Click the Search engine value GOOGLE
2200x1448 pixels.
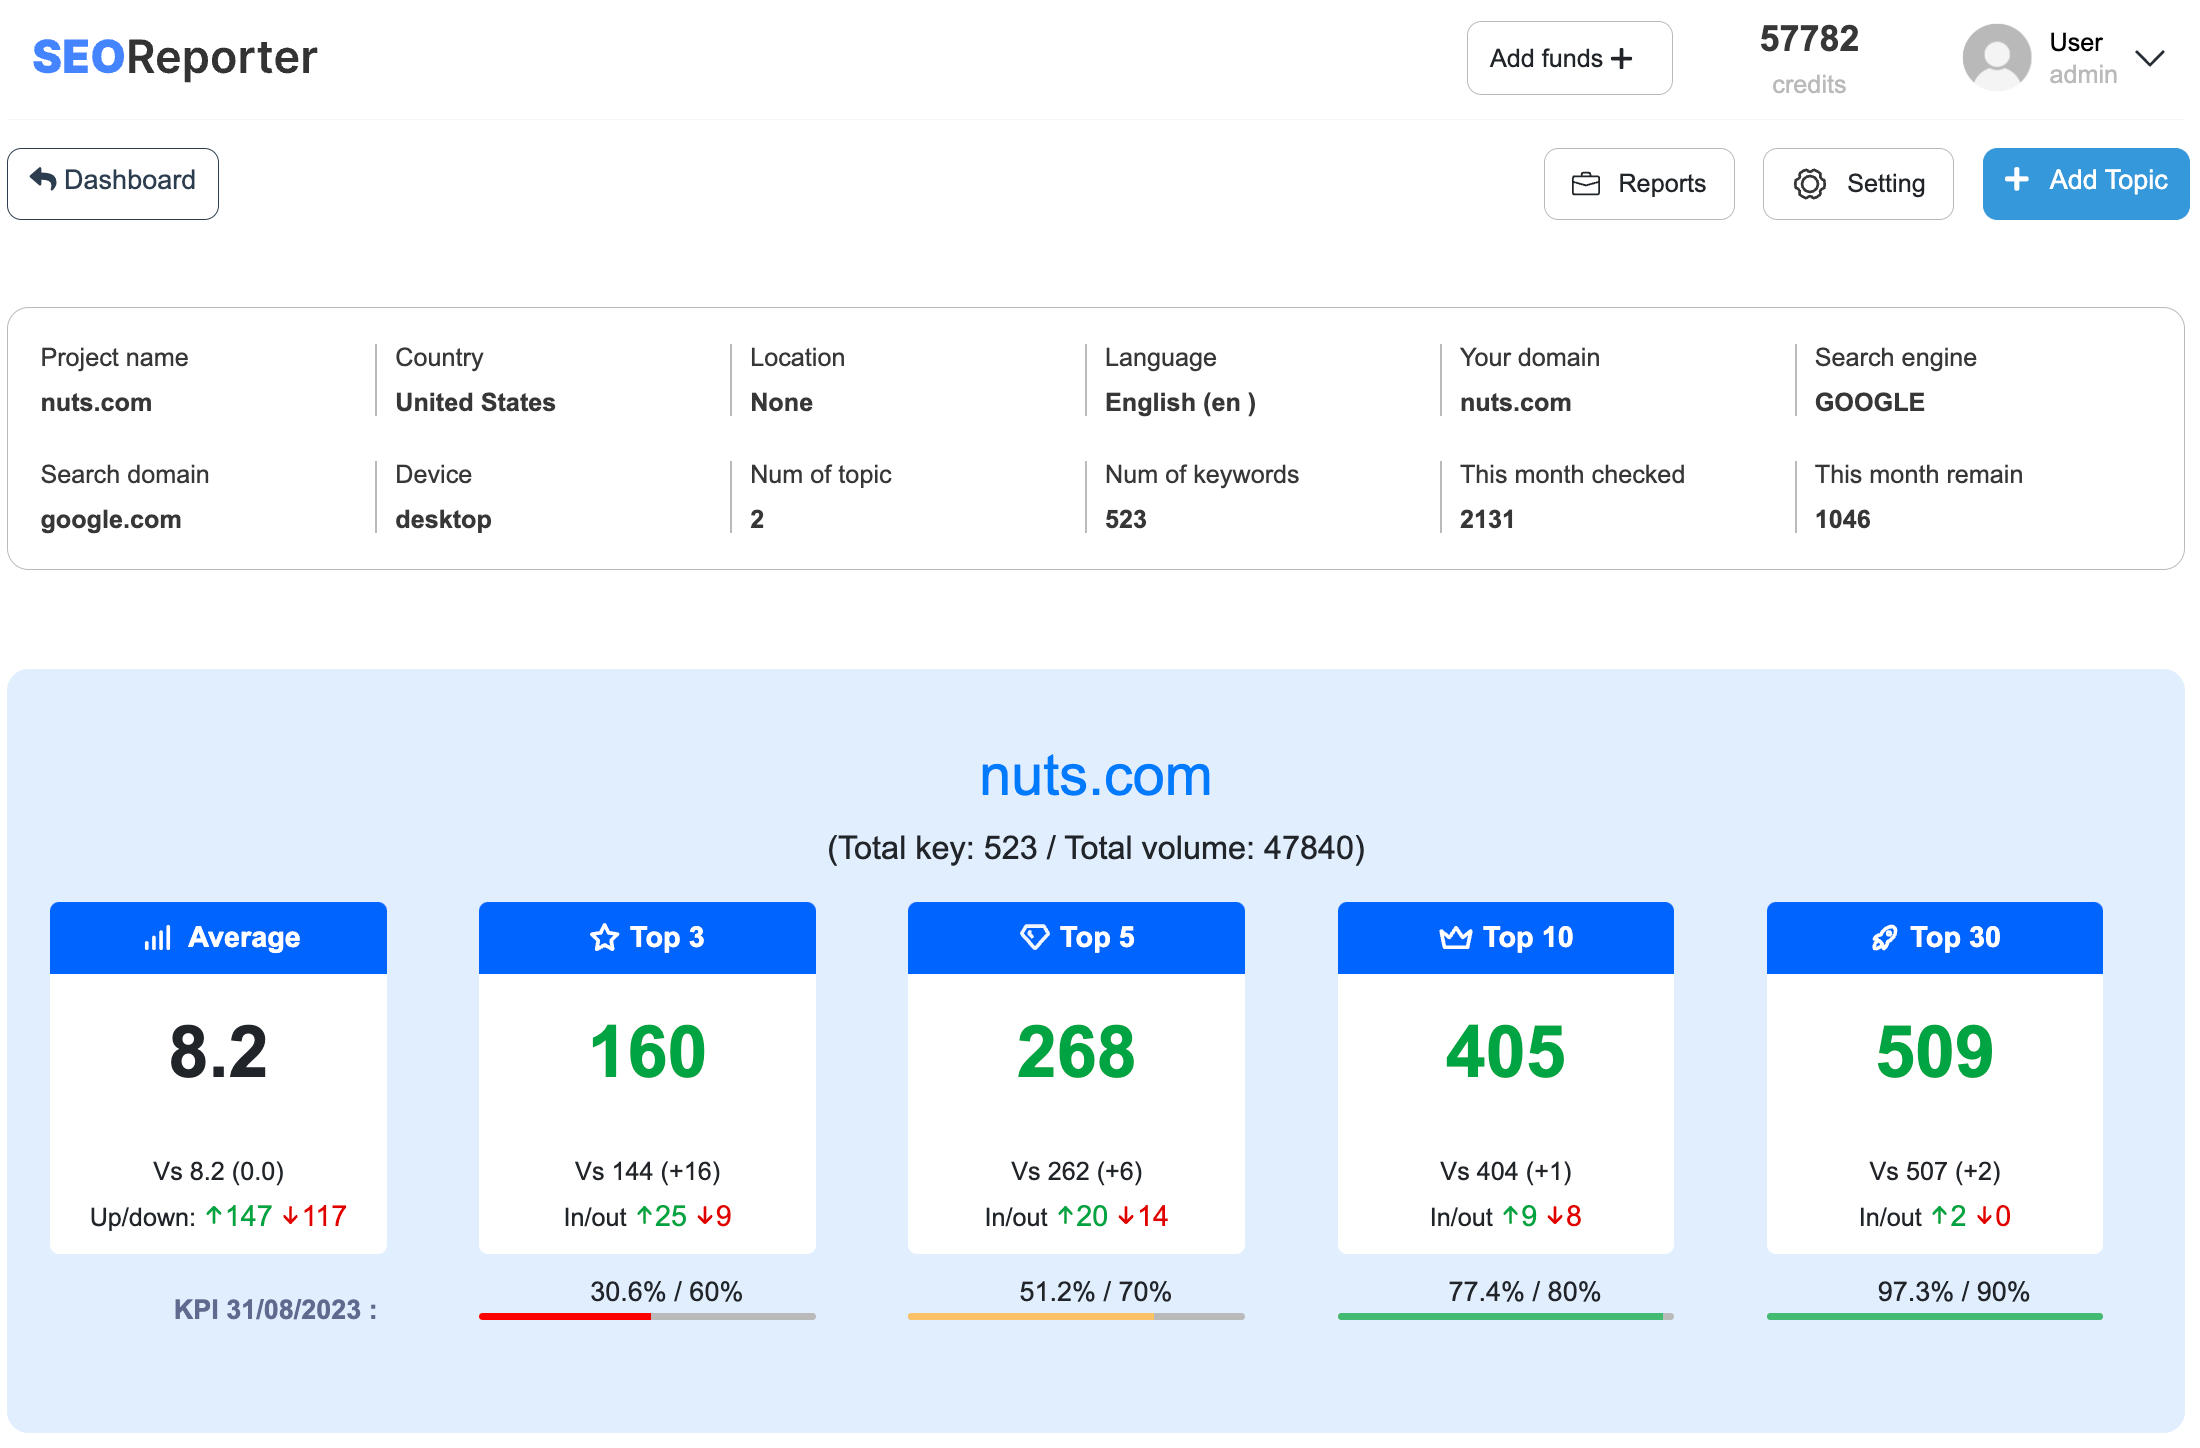point(1869,402)
